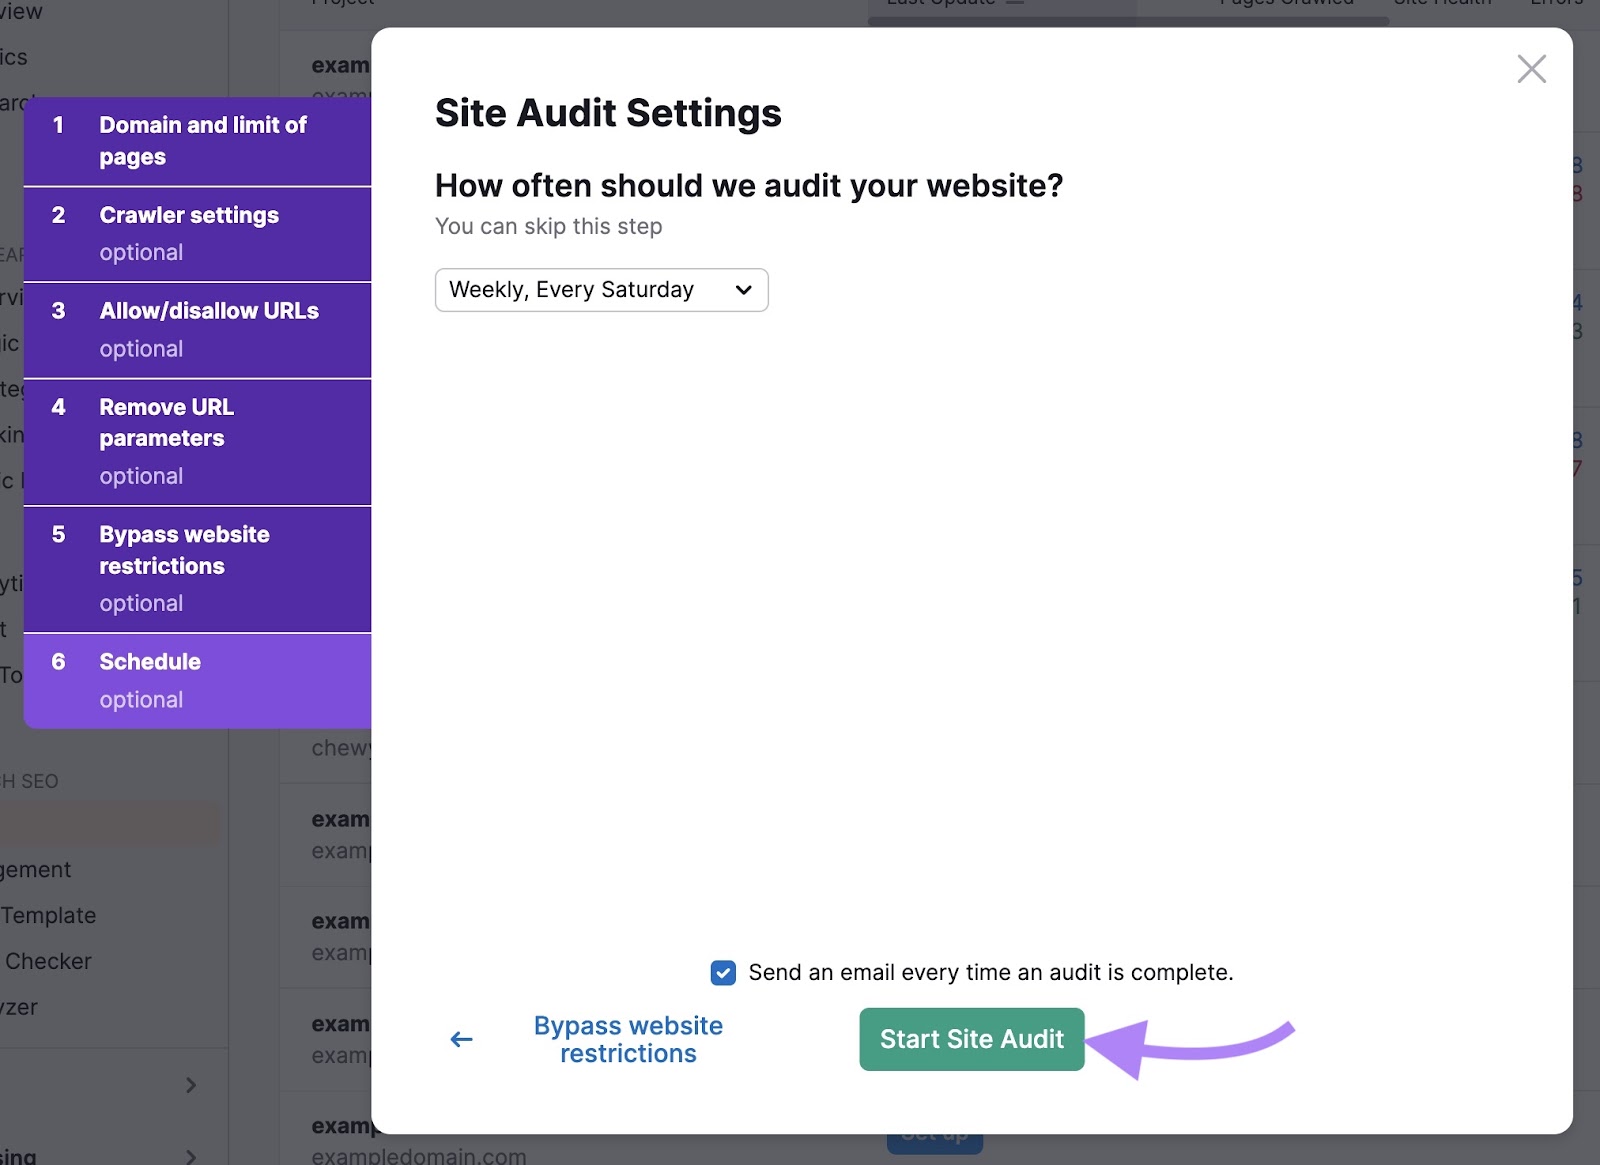
Task: Click the back arrow to previous step
Action: [461, 1039]
